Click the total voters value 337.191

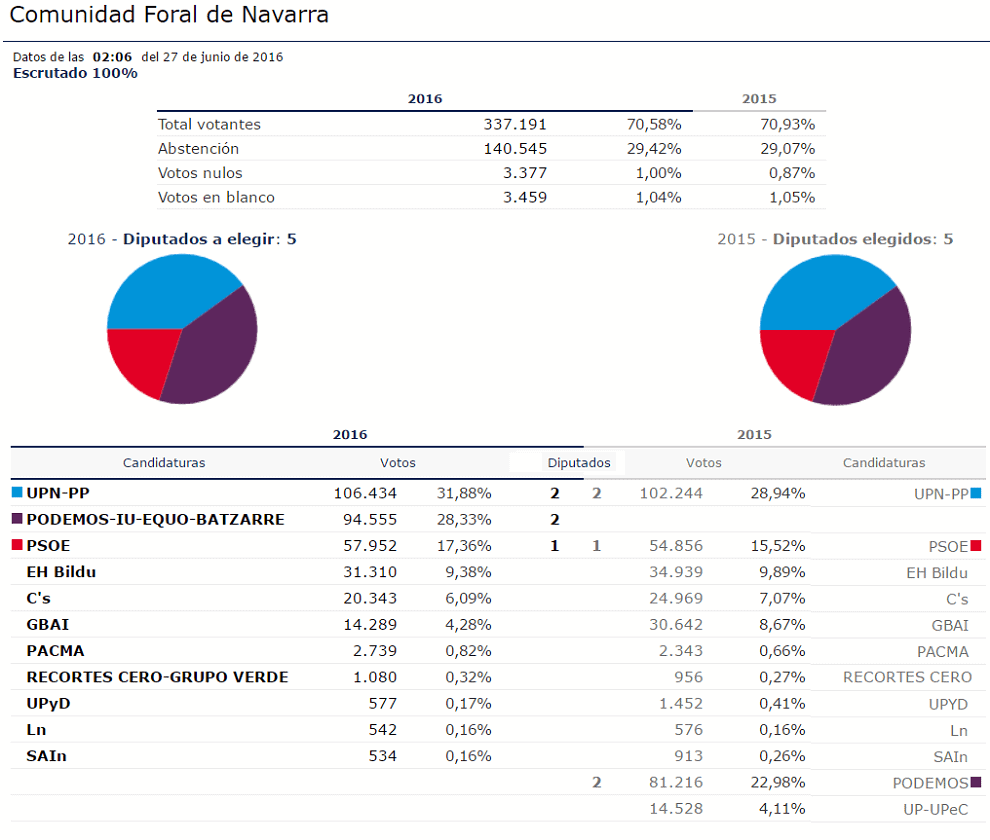point(515,124)
